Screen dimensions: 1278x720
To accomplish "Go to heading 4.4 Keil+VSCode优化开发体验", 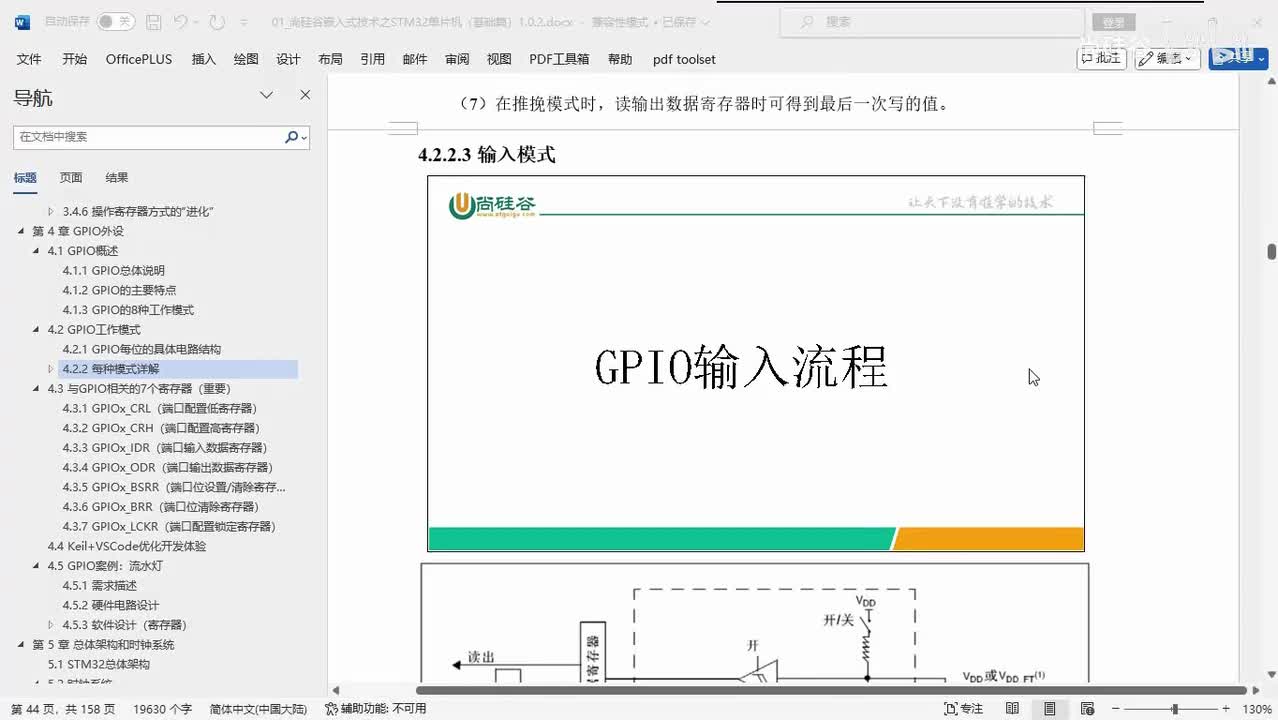I will click(127, 546).
